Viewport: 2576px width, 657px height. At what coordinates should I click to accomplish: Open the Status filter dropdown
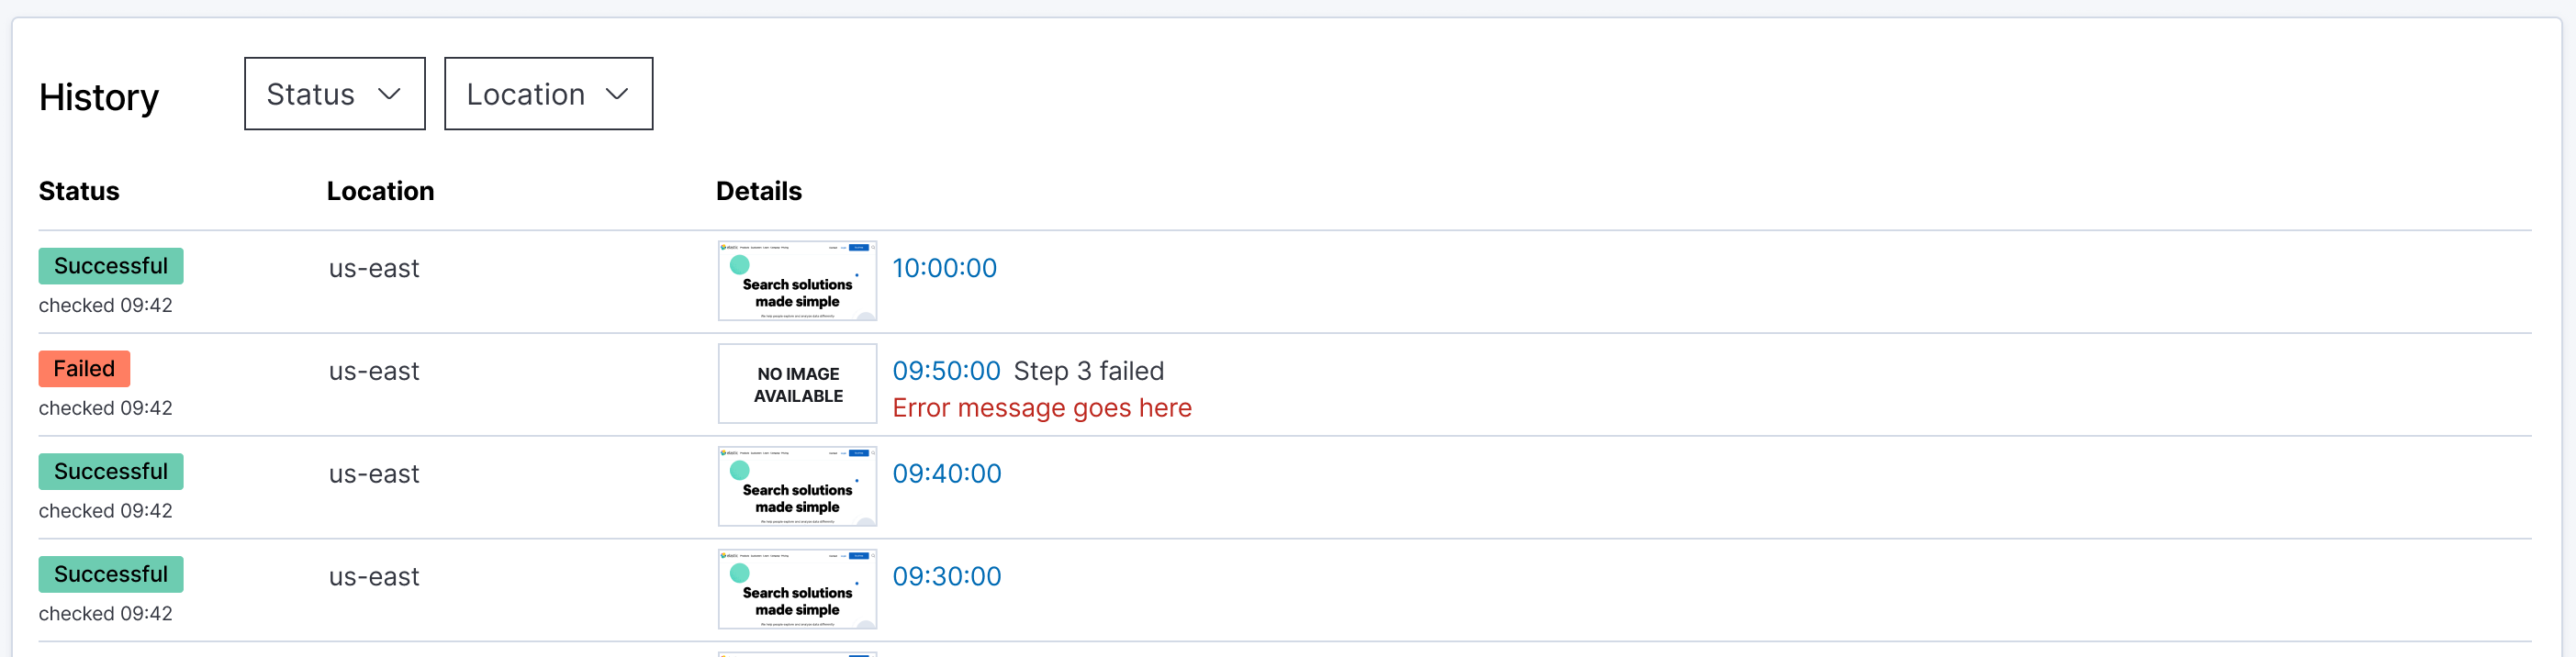tap(333, 93)
